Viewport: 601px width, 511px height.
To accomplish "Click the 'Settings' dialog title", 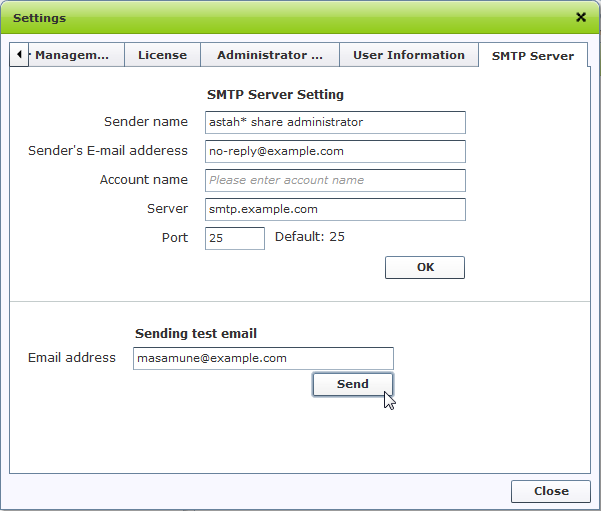I will [x=39, y=18].
